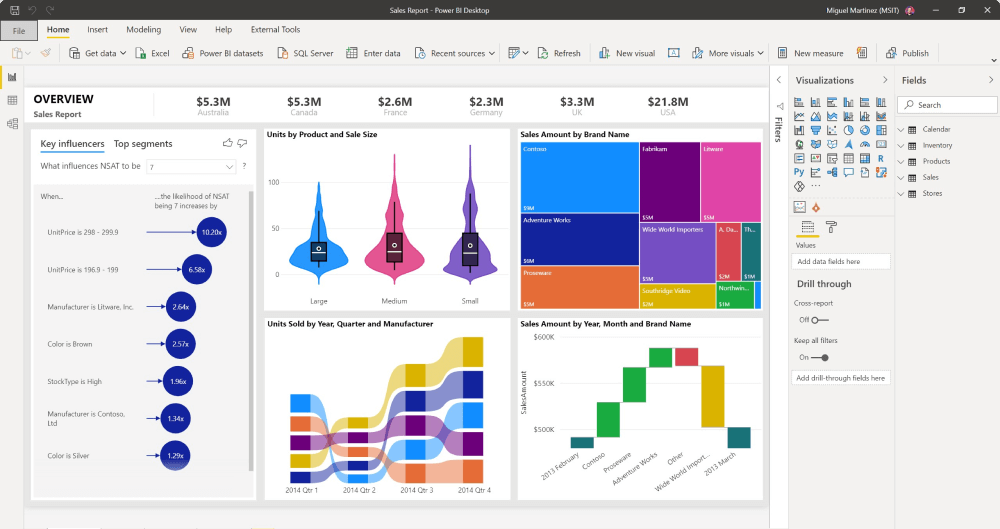Open the Help ribbon tab

[224, 29]
